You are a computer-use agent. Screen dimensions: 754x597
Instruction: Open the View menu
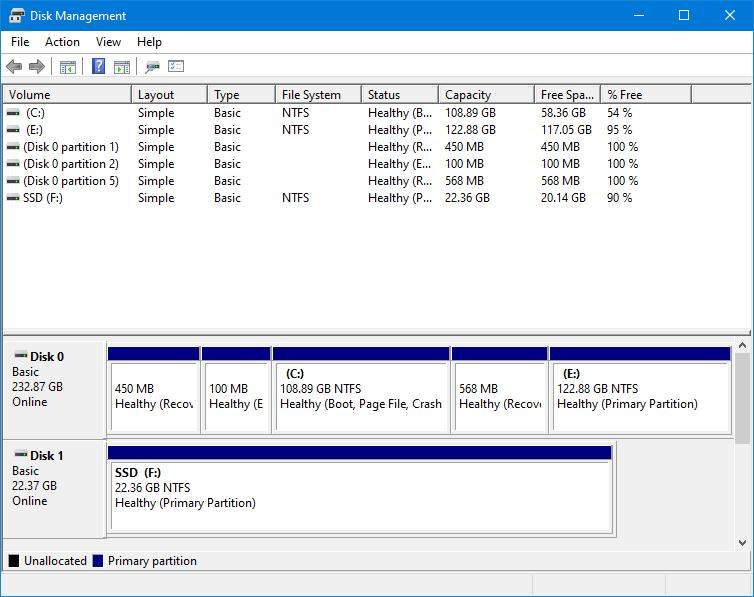(108, 42)
